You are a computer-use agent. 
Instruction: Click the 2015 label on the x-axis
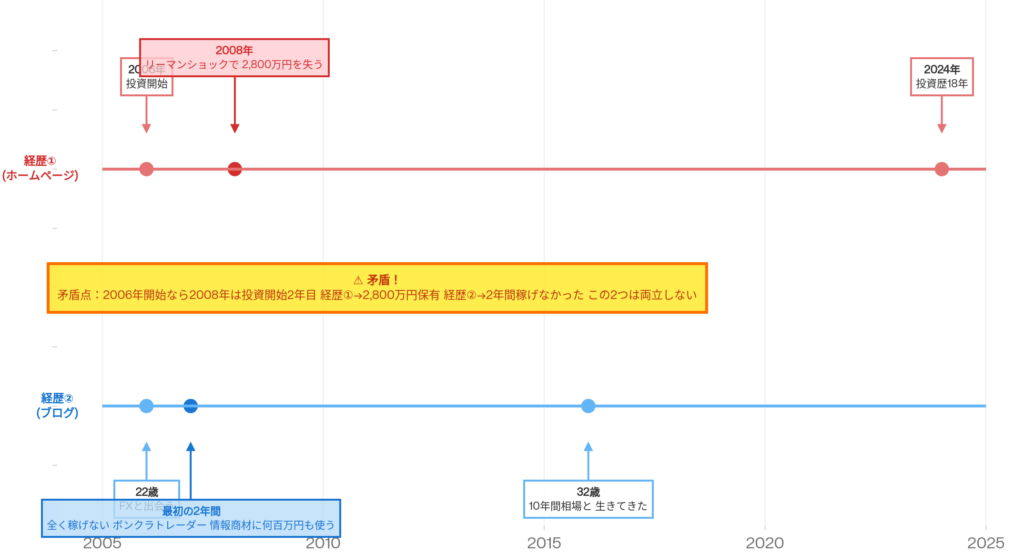tap(543, 543)
